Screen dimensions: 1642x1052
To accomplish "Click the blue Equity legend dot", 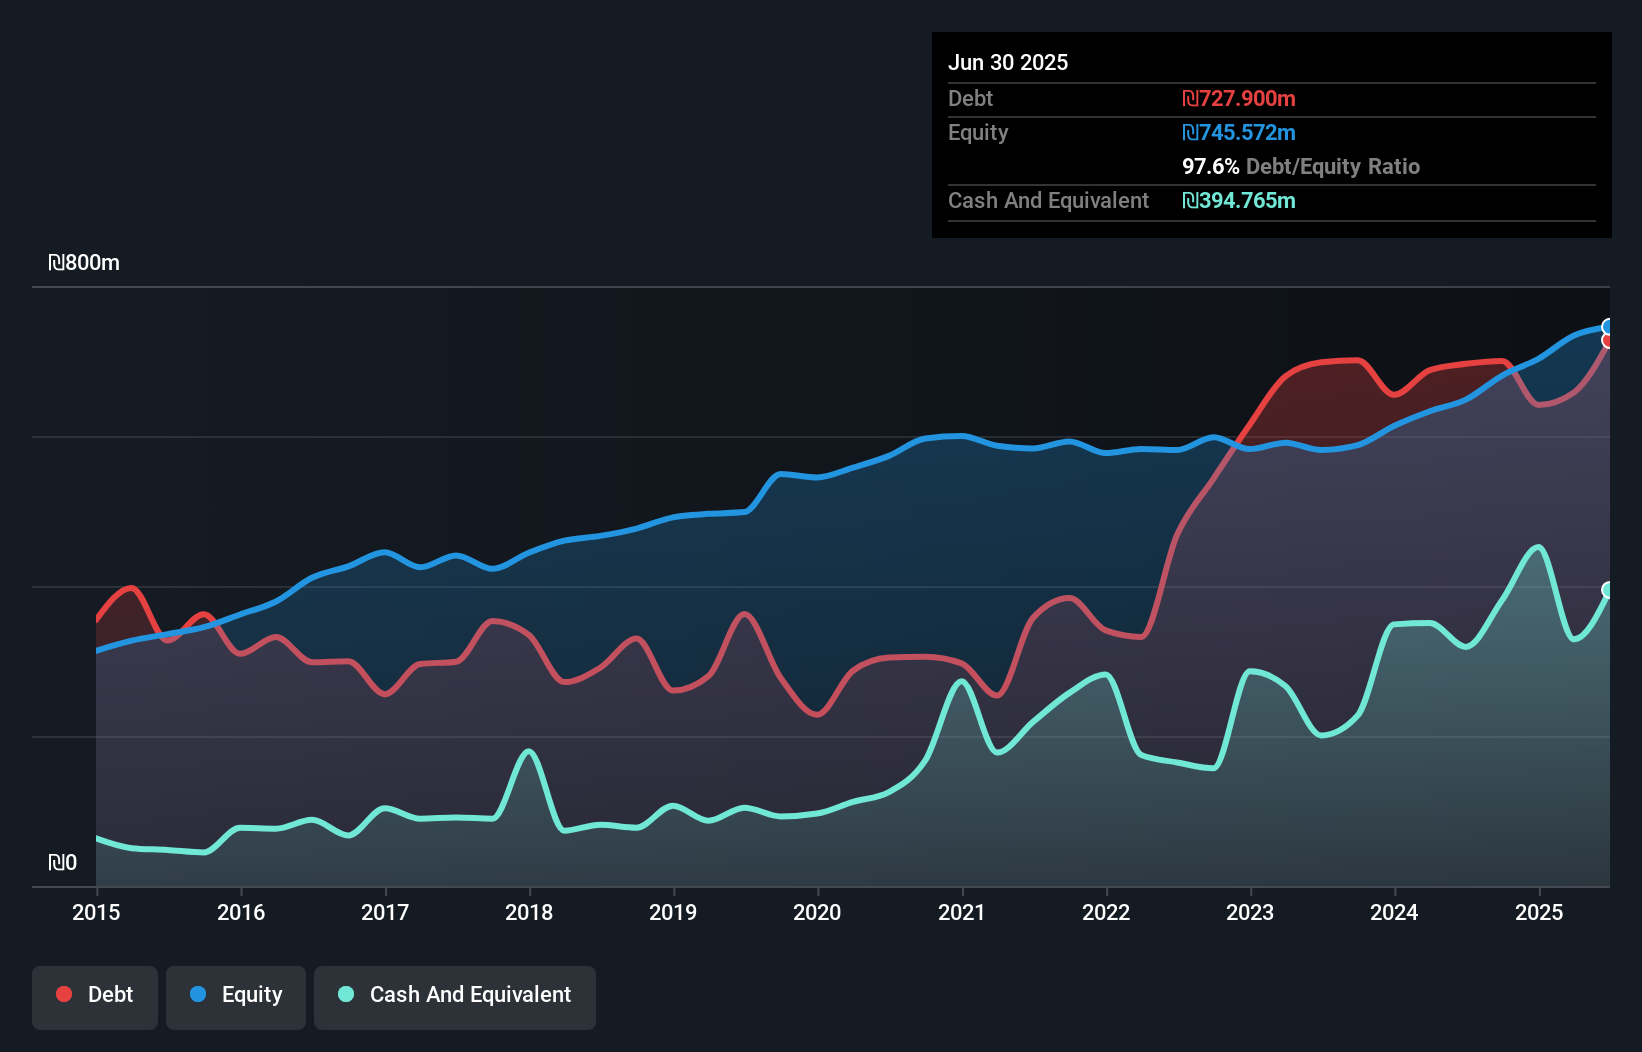I will (x=198, y=994).
